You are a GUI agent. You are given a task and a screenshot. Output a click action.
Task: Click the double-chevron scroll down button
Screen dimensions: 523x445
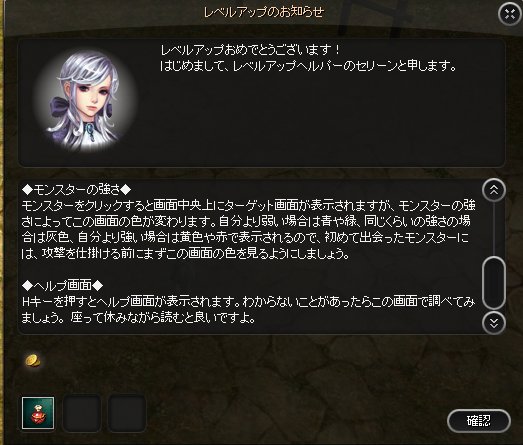[x=494, y=323]
